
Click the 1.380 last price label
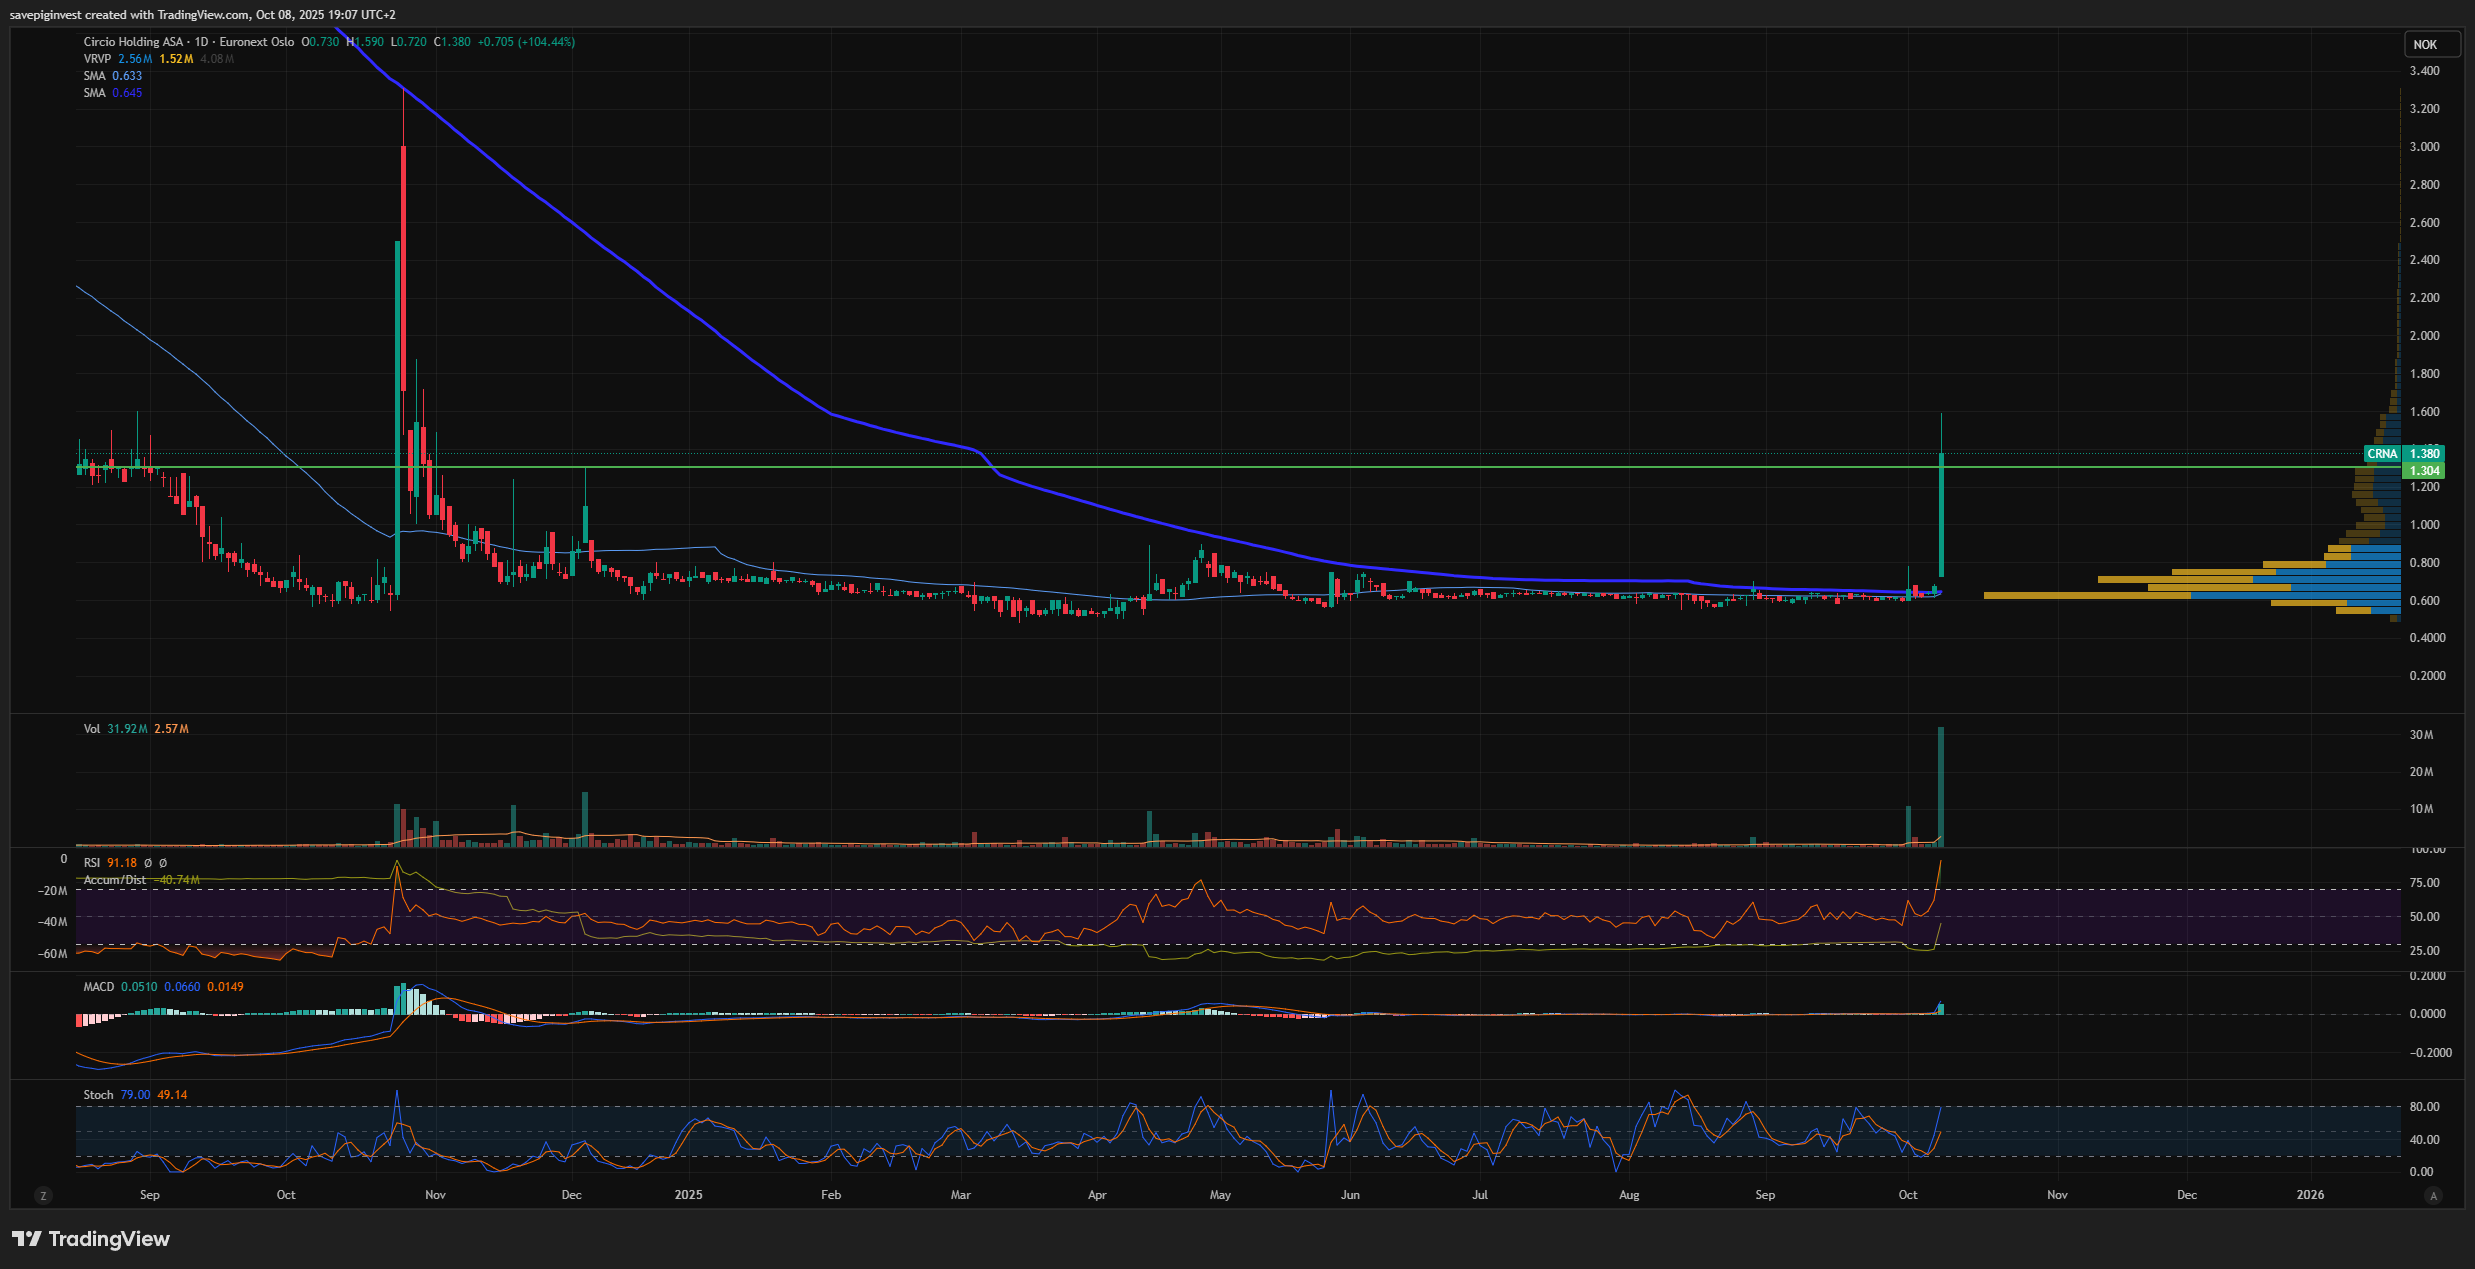pos(2424,454)
